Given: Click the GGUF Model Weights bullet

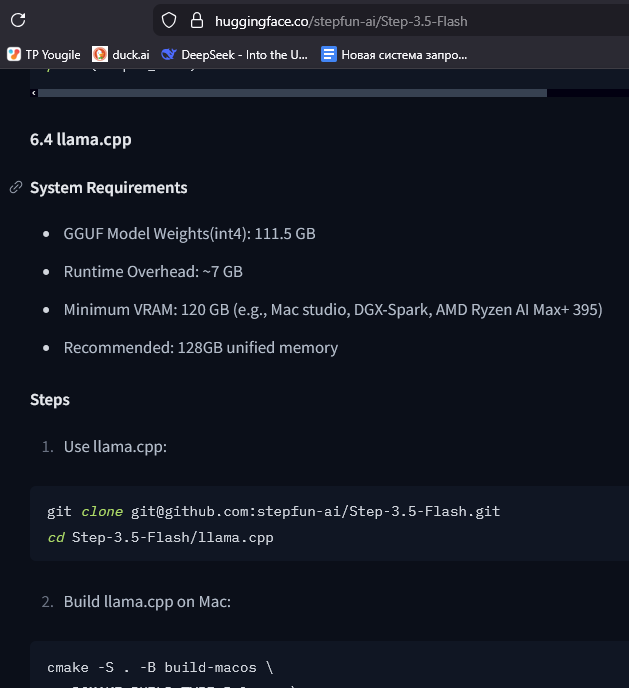Looking at the screenshot, I should click(189, 234).
